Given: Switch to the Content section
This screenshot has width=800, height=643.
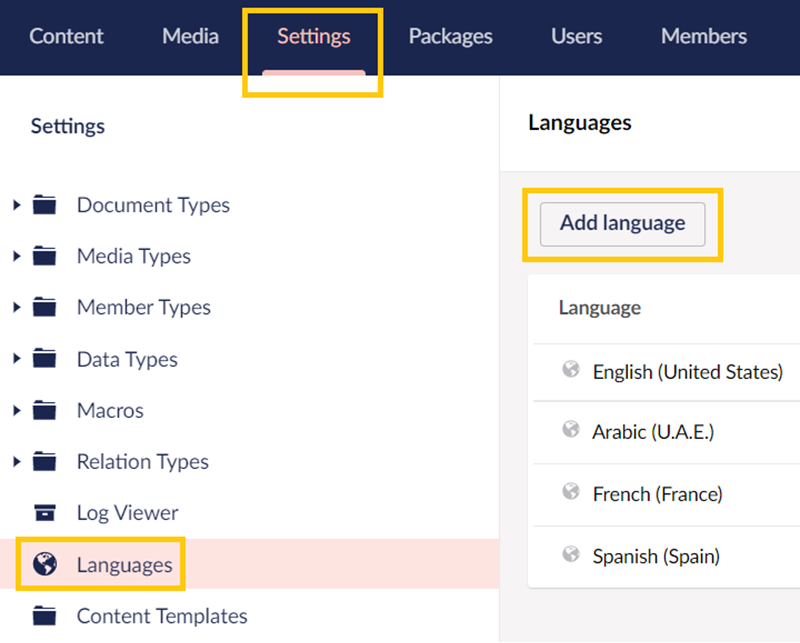Looking at the screenshot, I should pyautogui.click(x=66, y=36).
